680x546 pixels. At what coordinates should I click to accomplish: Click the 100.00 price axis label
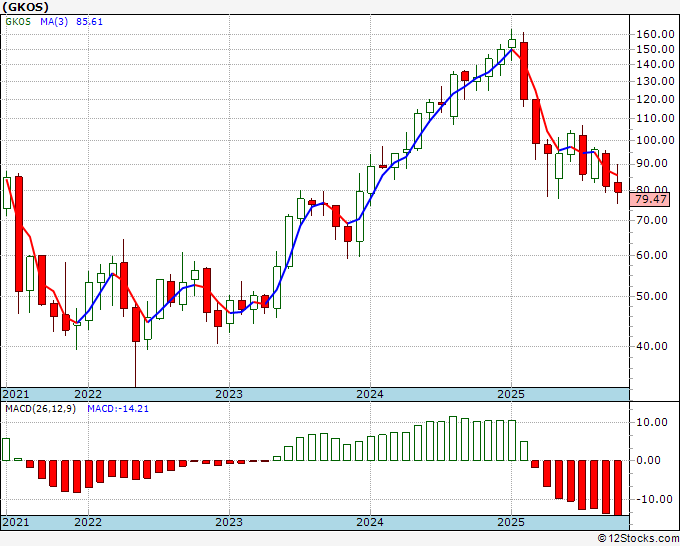tap(655, 140)
